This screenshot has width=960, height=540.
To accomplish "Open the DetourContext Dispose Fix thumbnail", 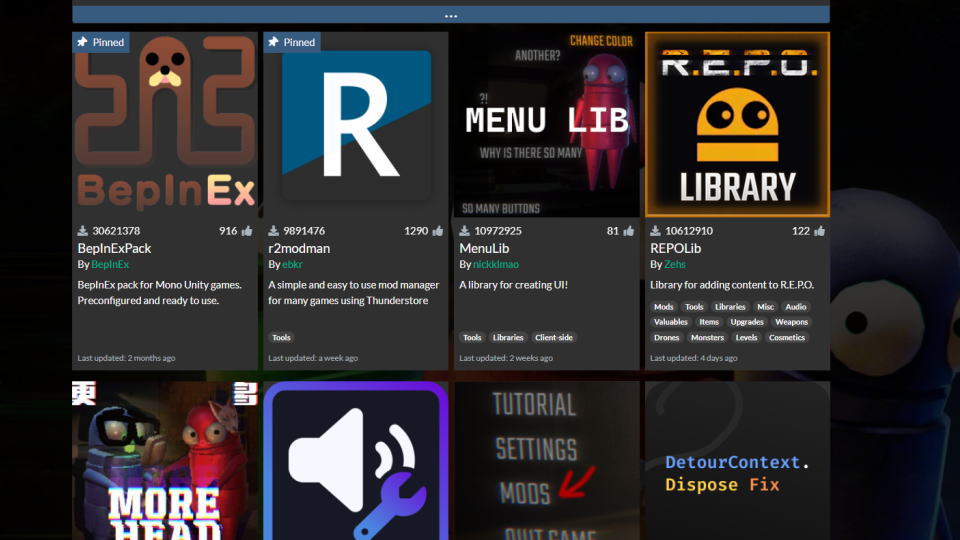I will (x=738, y=460).
